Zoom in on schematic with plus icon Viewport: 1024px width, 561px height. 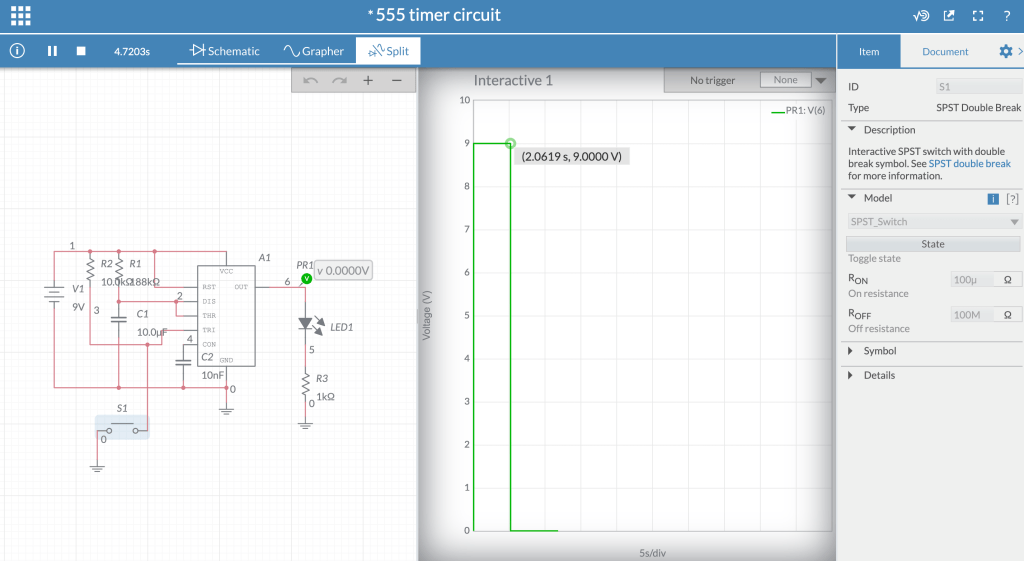click(368, 81)
